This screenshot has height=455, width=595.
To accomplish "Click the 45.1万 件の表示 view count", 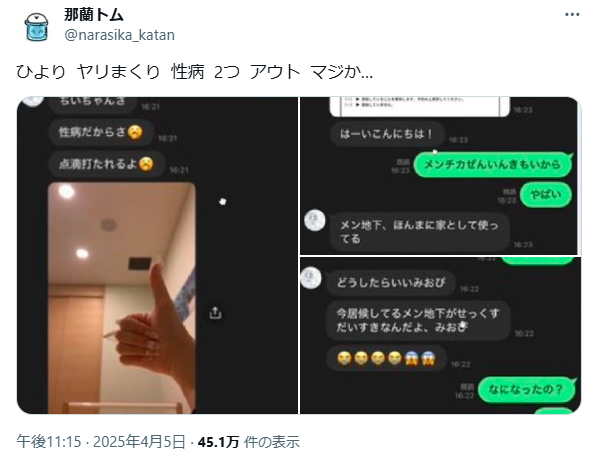I will [x=249, y=441].
